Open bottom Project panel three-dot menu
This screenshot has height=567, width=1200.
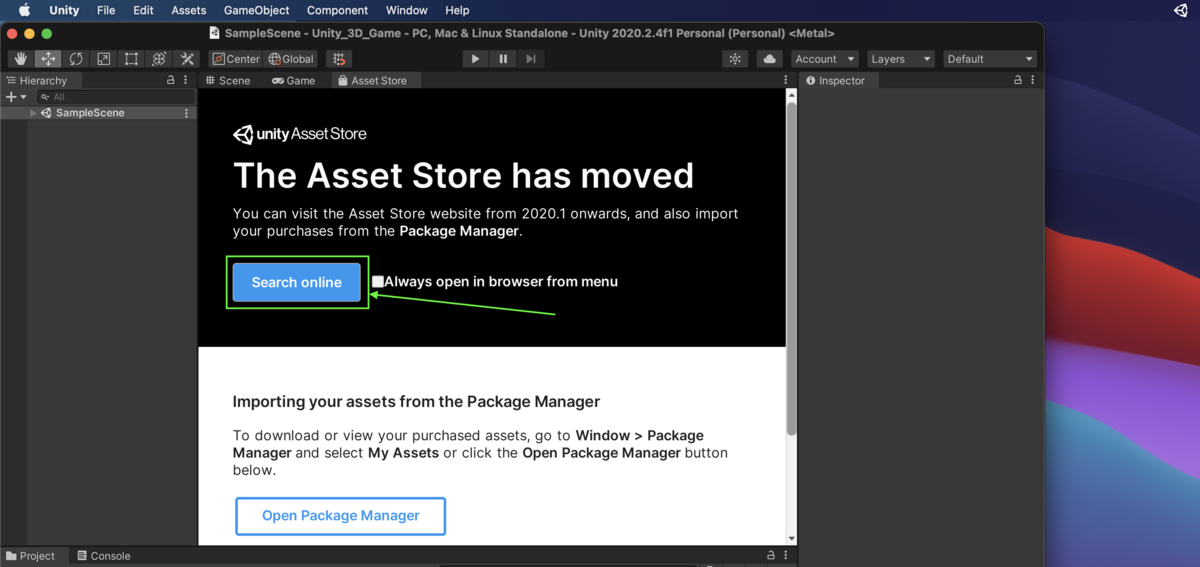click(785, 556)
